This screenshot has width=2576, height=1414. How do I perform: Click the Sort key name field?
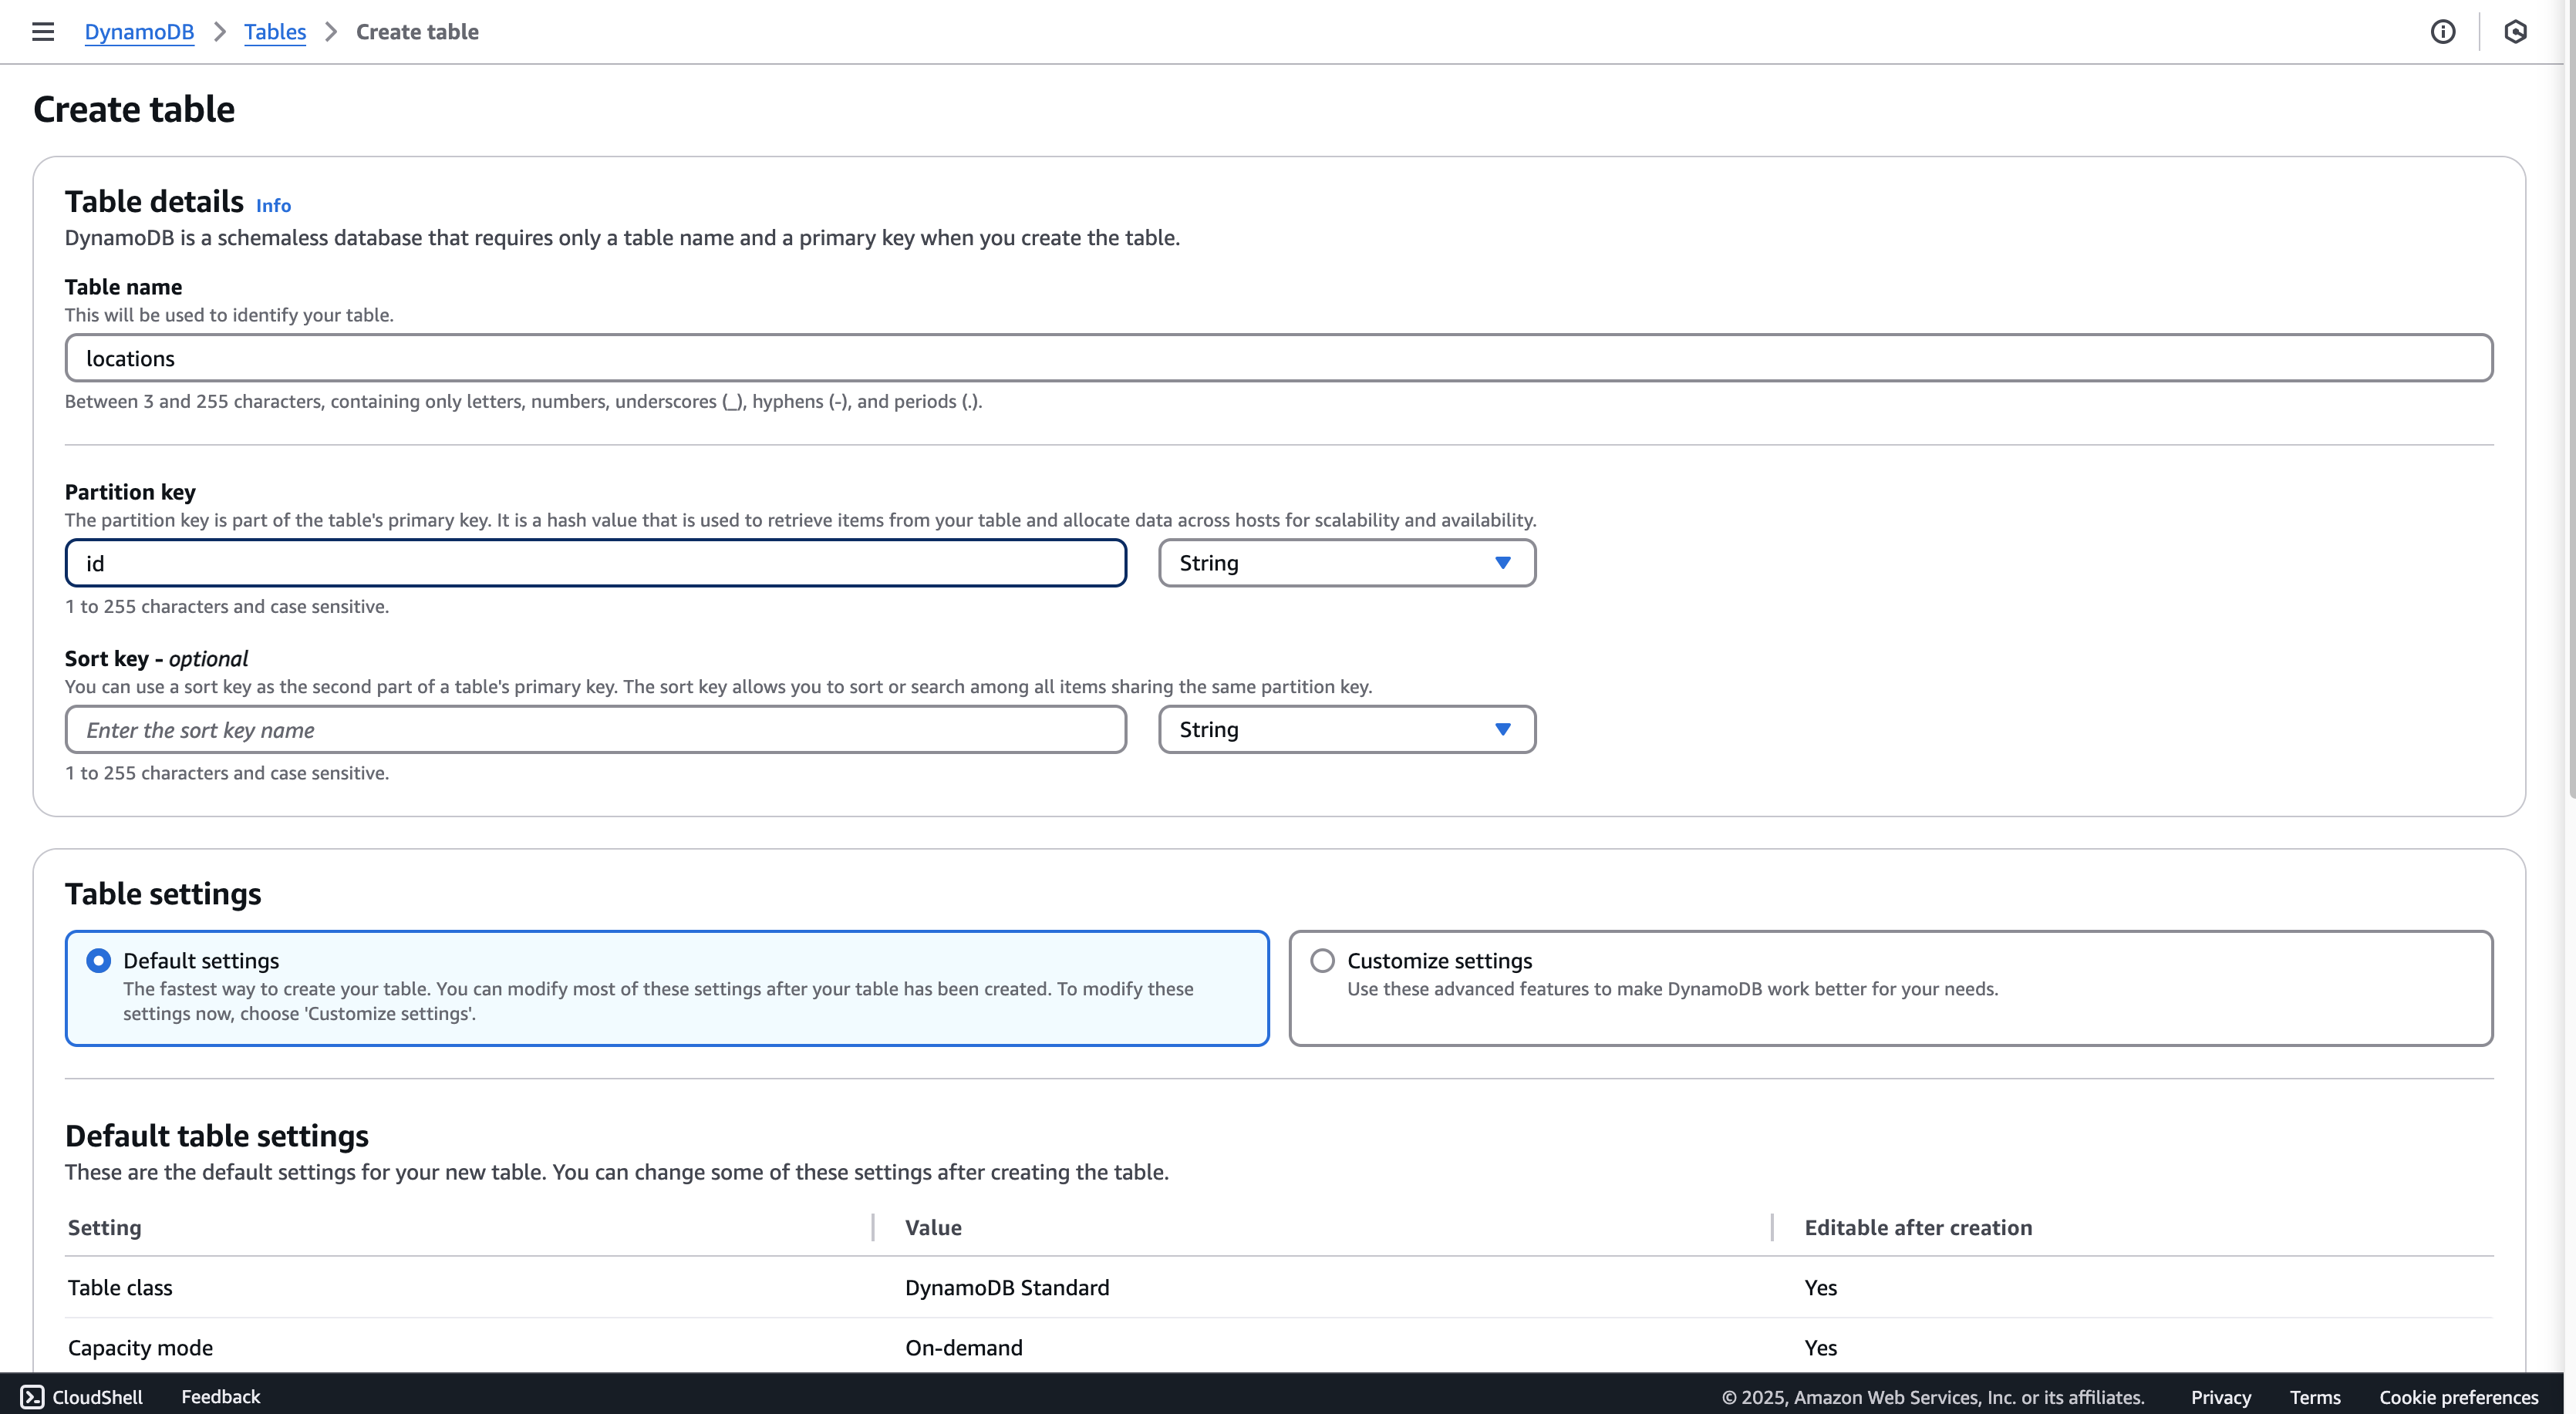click(596, 730)
